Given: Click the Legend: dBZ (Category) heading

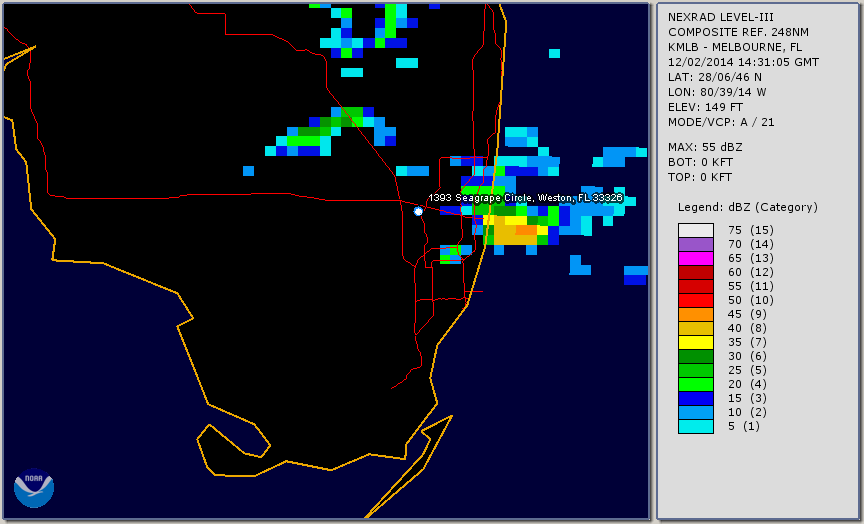Looking at the screenshot, I should (x=748, y=207).
